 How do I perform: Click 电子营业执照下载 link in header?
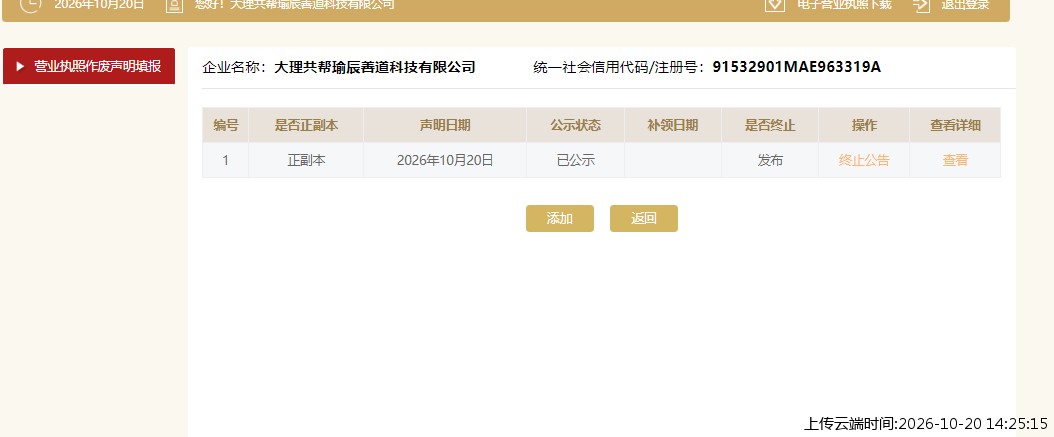point(844,5)
